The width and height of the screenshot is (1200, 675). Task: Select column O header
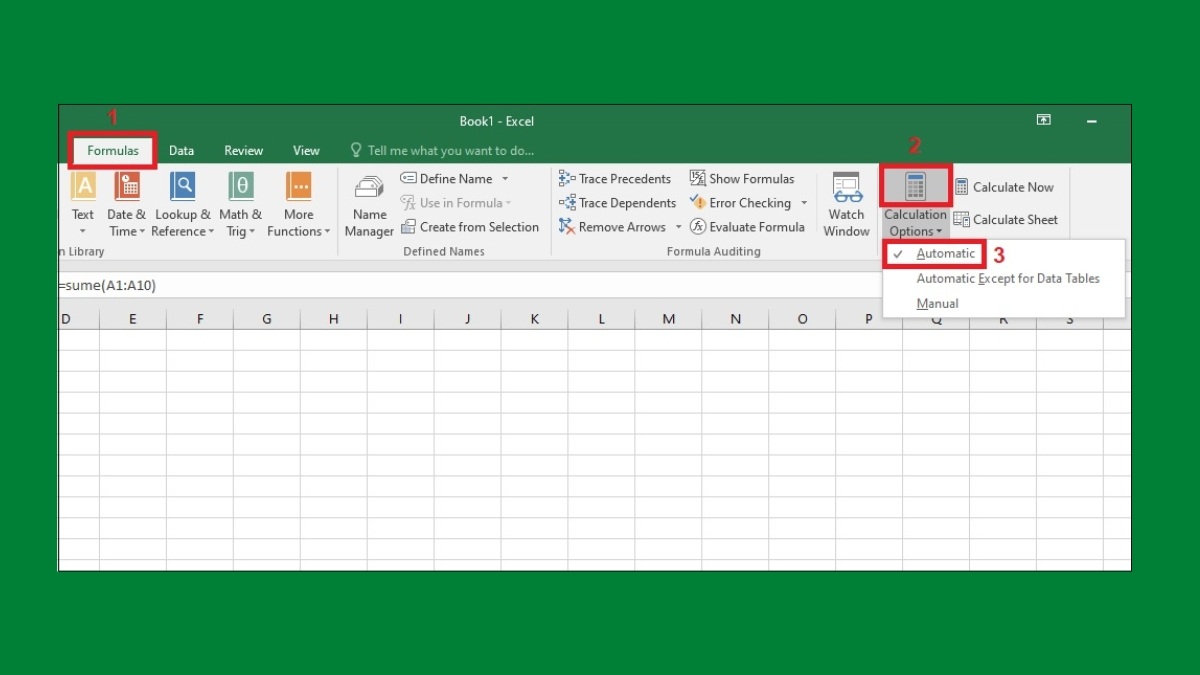[x=803, y=319]
